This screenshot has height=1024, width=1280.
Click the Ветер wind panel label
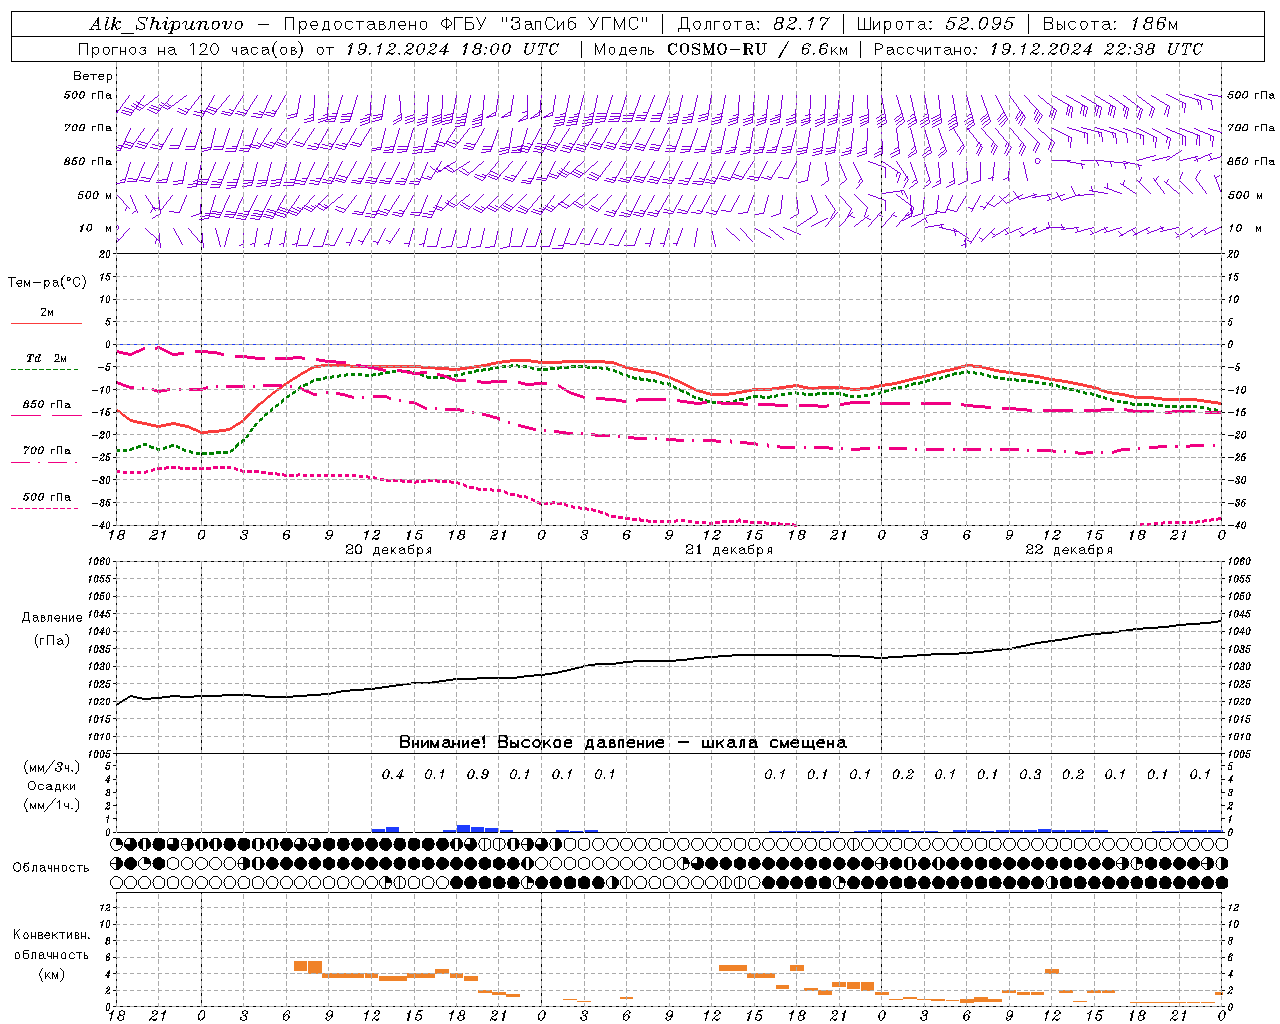click(93, 76)
